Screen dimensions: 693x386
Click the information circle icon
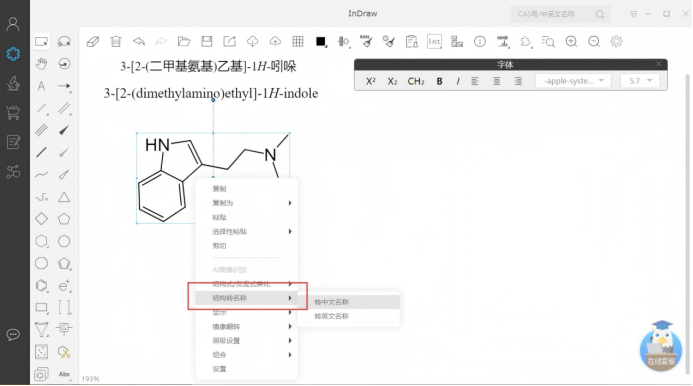[x=480, y=42]
